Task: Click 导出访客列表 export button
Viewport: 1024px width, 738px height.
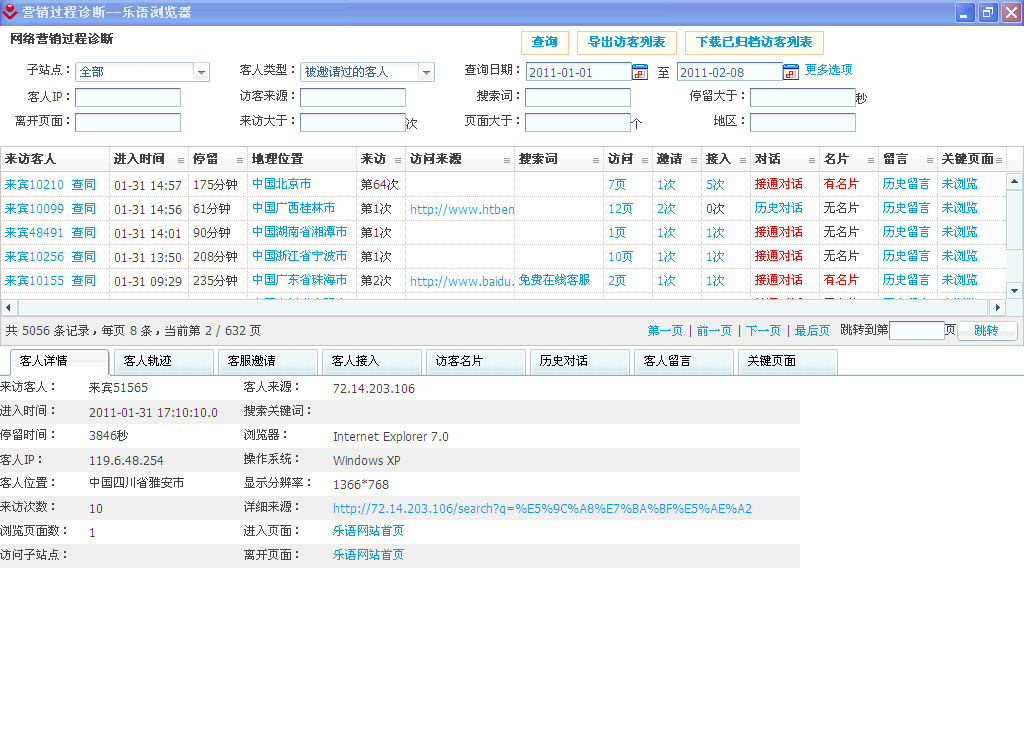Action: pos(626,42)
